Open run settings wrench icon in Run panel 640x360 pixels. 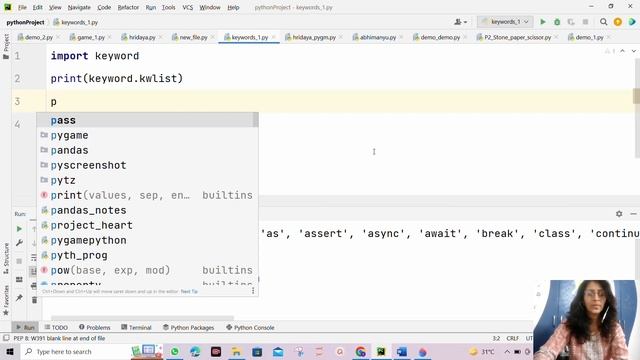[19, 243]
